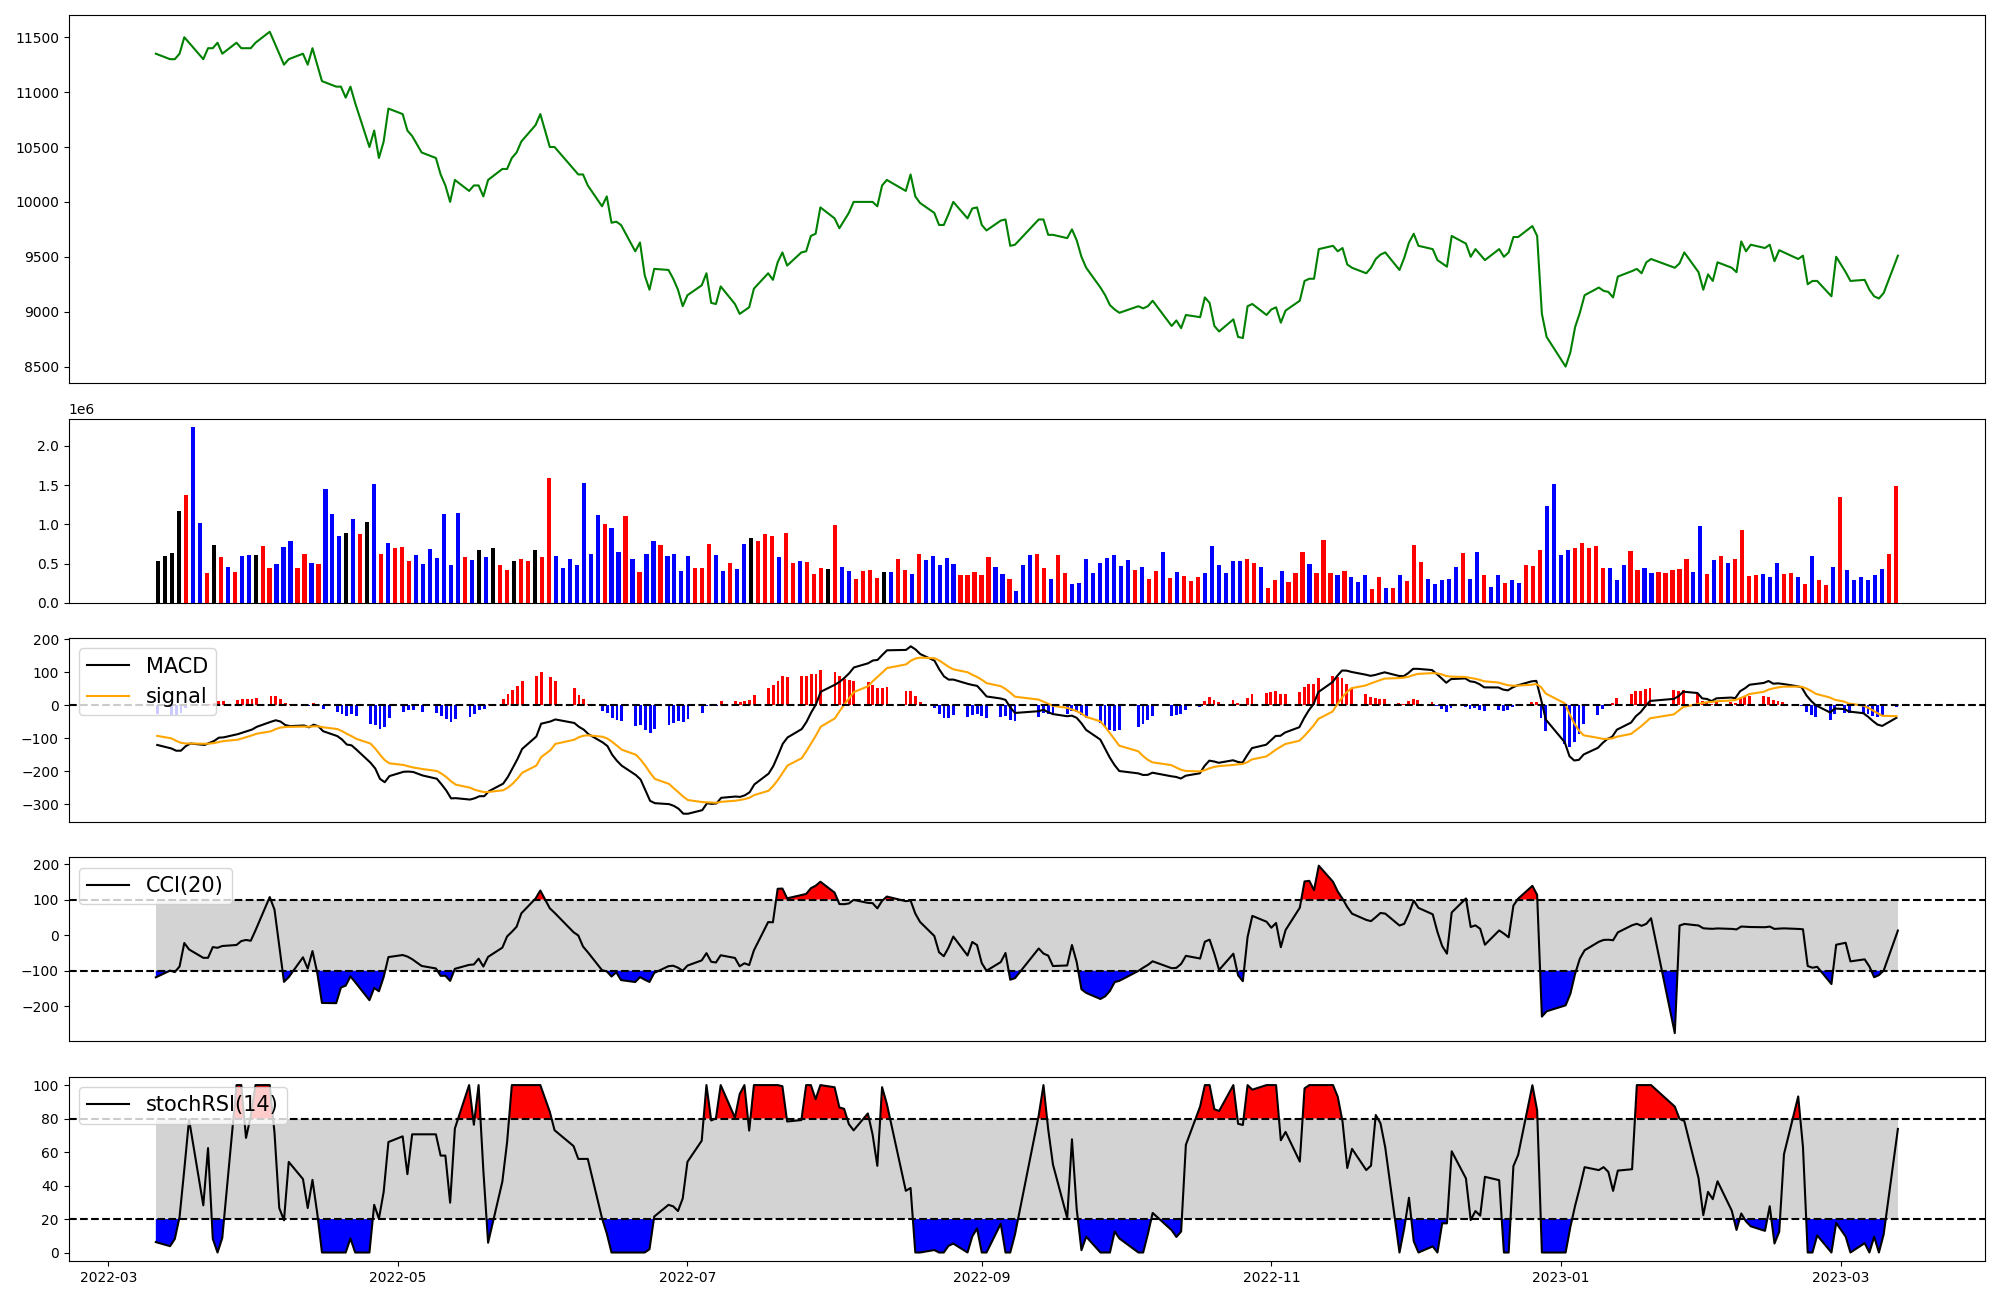Click the 11500 price axis label
Screen dimensions: 2000x1300
37,38
